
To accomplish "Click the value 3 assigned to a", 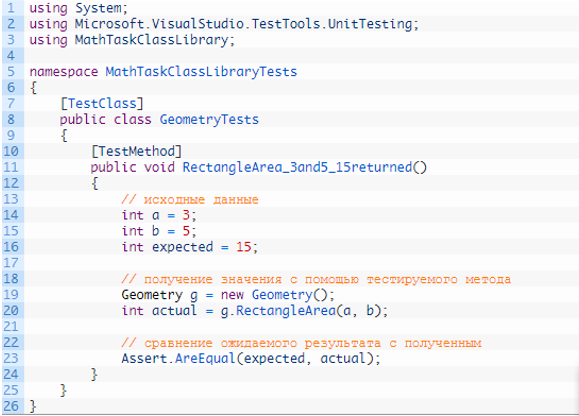I will [186, 215].
